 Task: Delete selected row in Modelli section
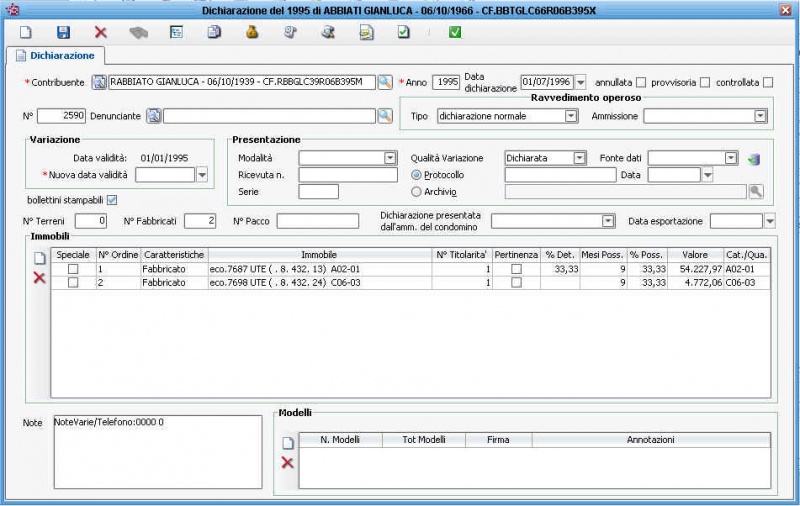point(288,462)
